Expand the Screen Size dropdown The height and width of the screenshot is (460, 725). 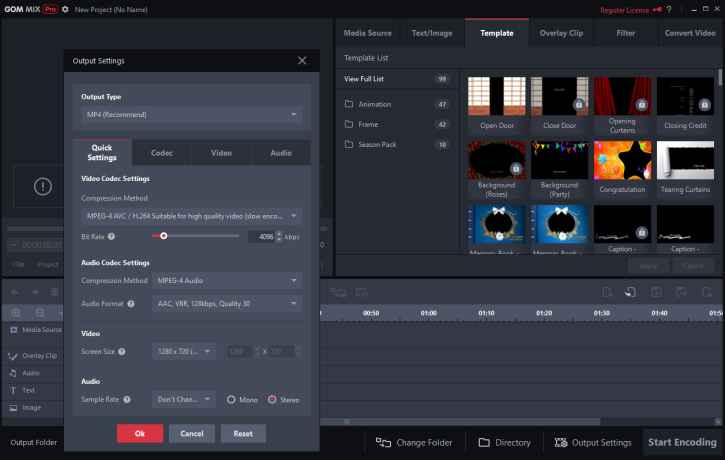(x=183, y=351)
